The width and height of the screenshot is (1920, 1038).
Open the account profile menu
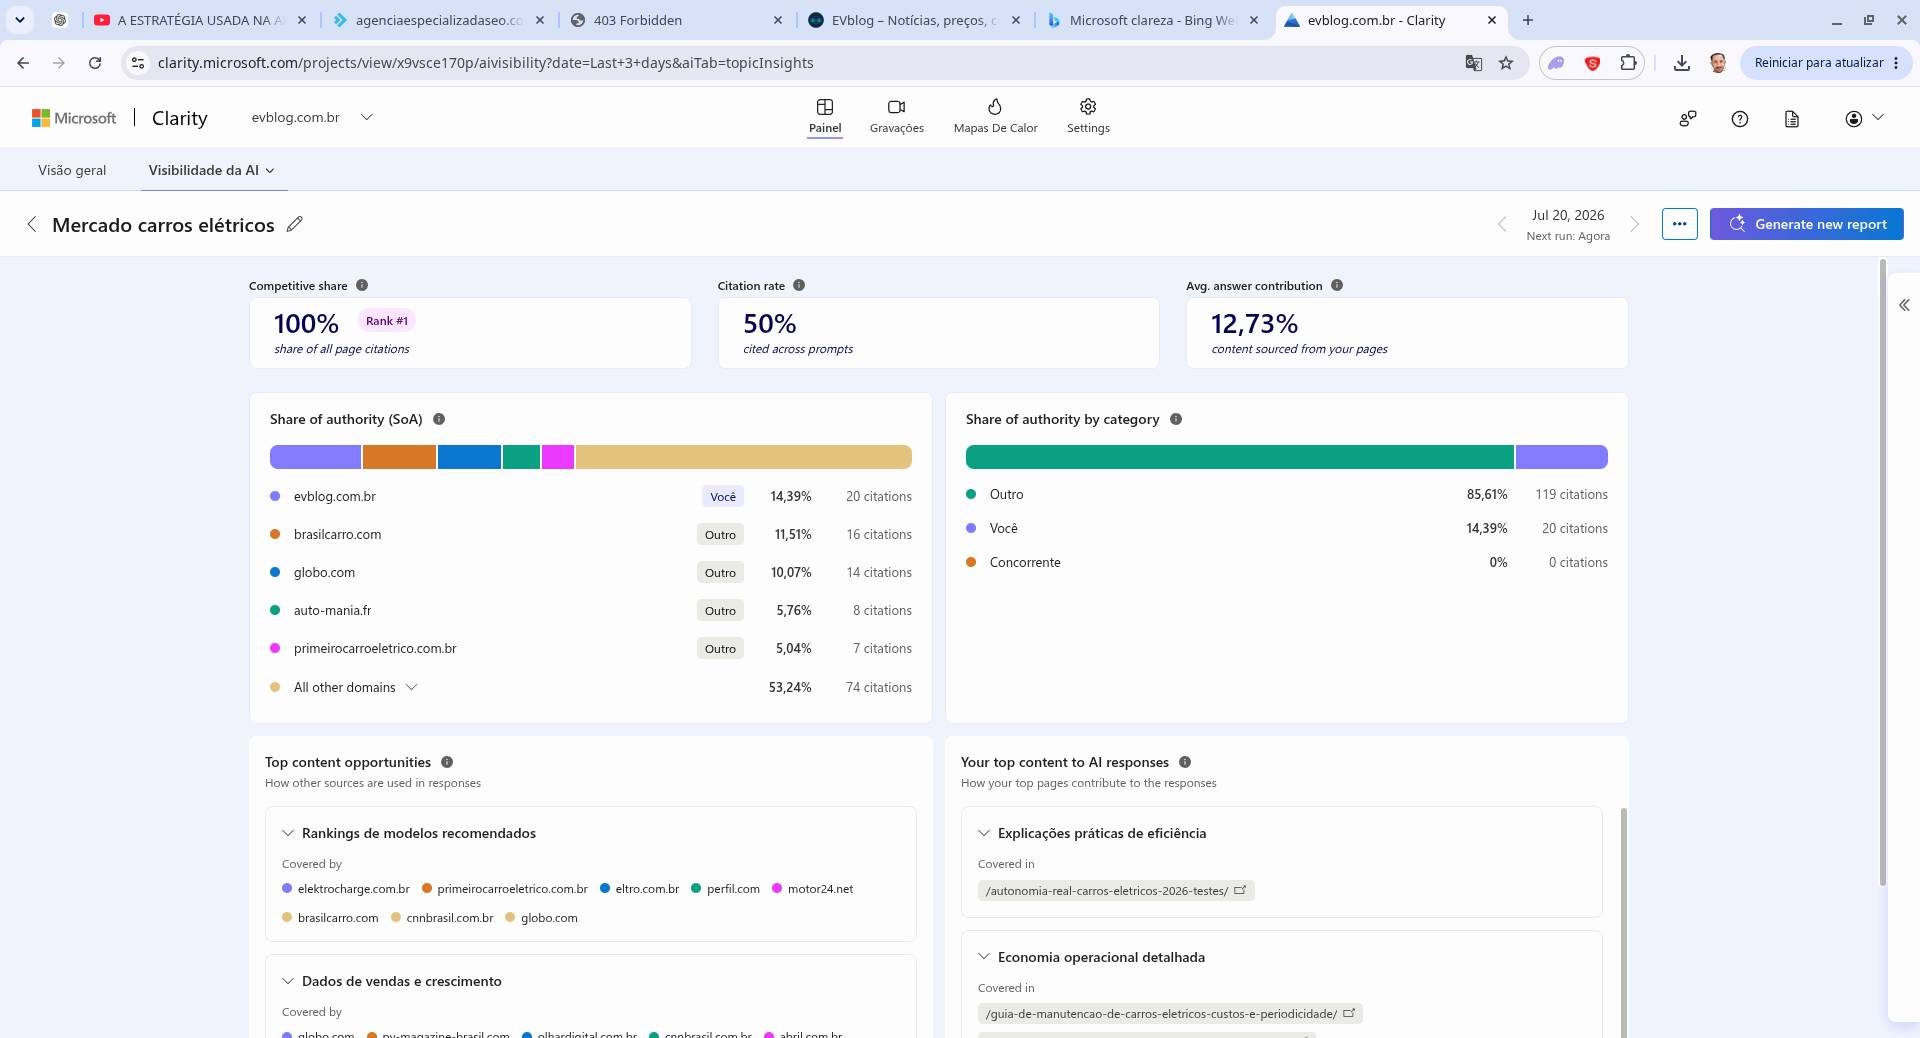[x=1864, y=118]
